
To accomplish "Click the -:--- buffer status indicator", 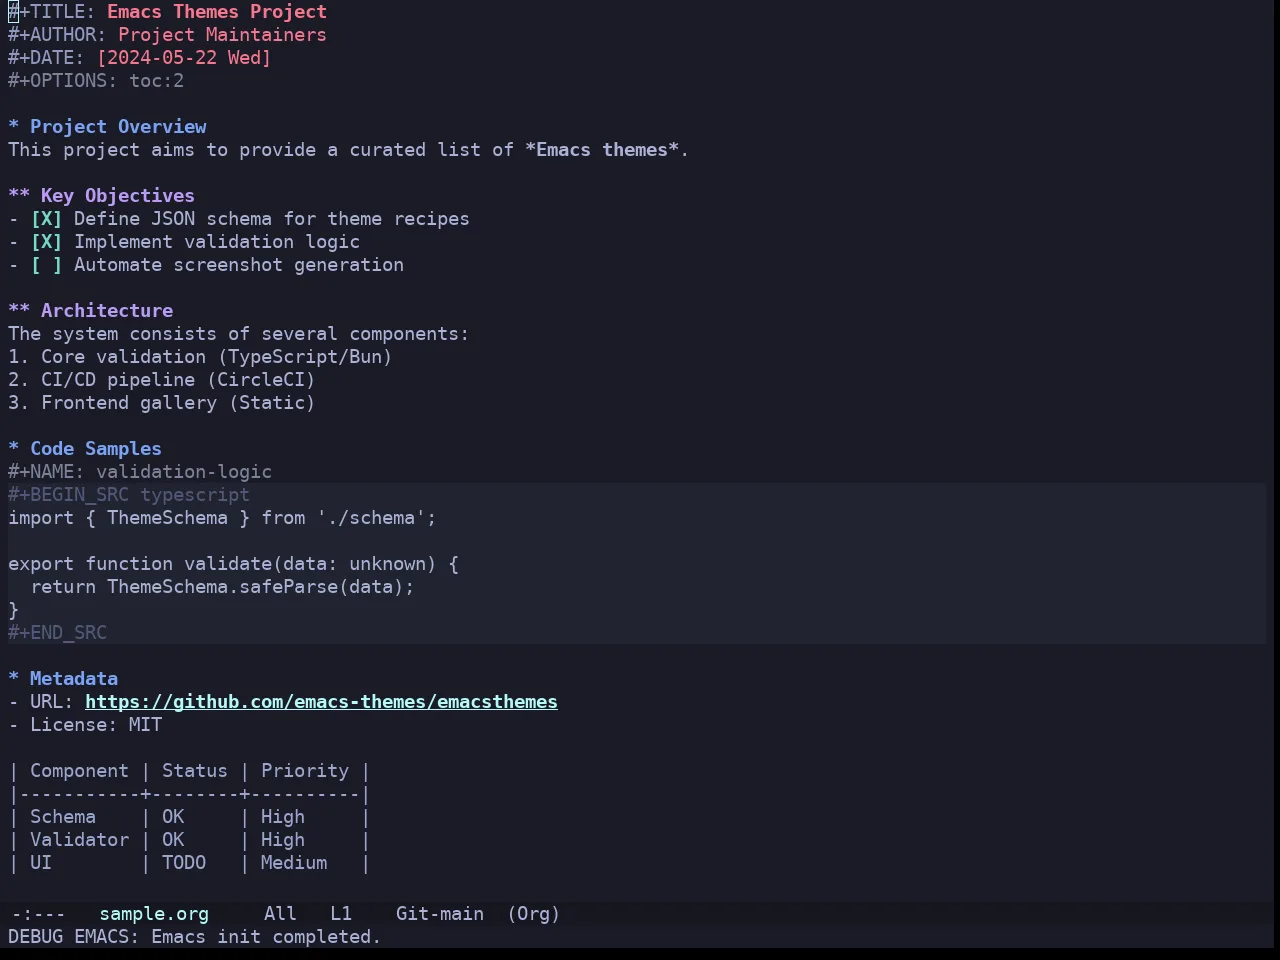I will [38, 914].
